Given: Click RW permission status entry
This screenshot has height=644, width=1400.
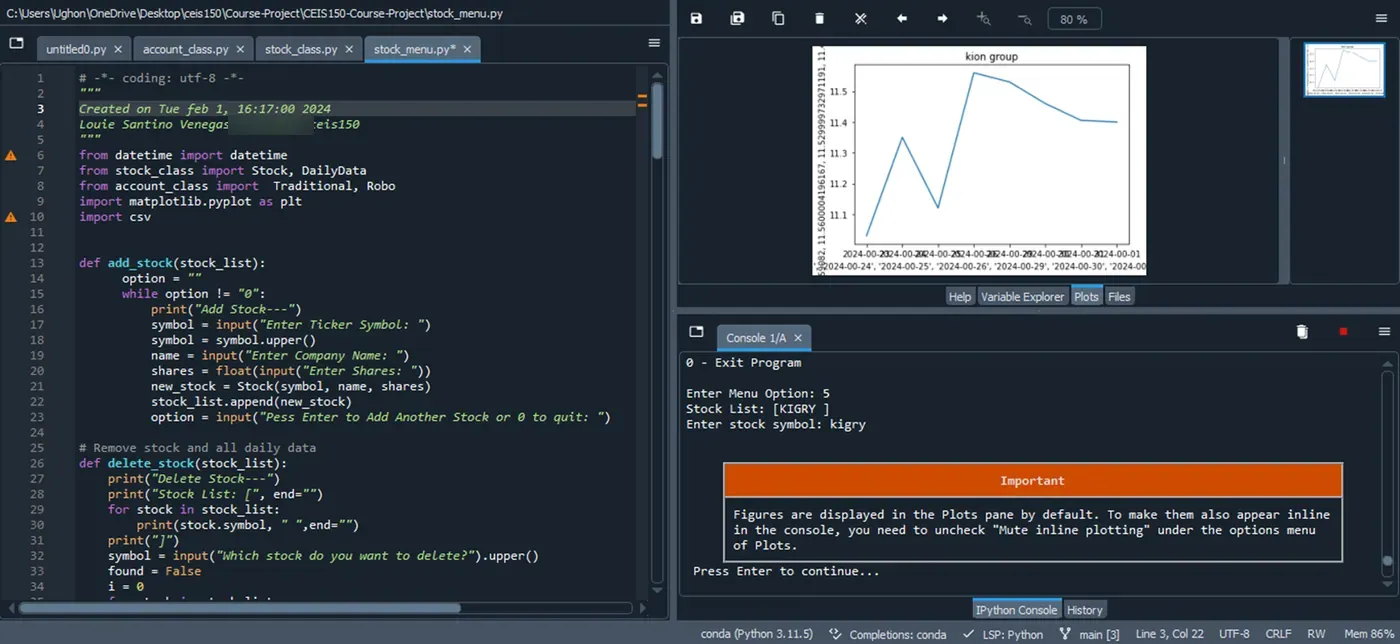Looking at the screenshot, I should tap(1316, 634).
